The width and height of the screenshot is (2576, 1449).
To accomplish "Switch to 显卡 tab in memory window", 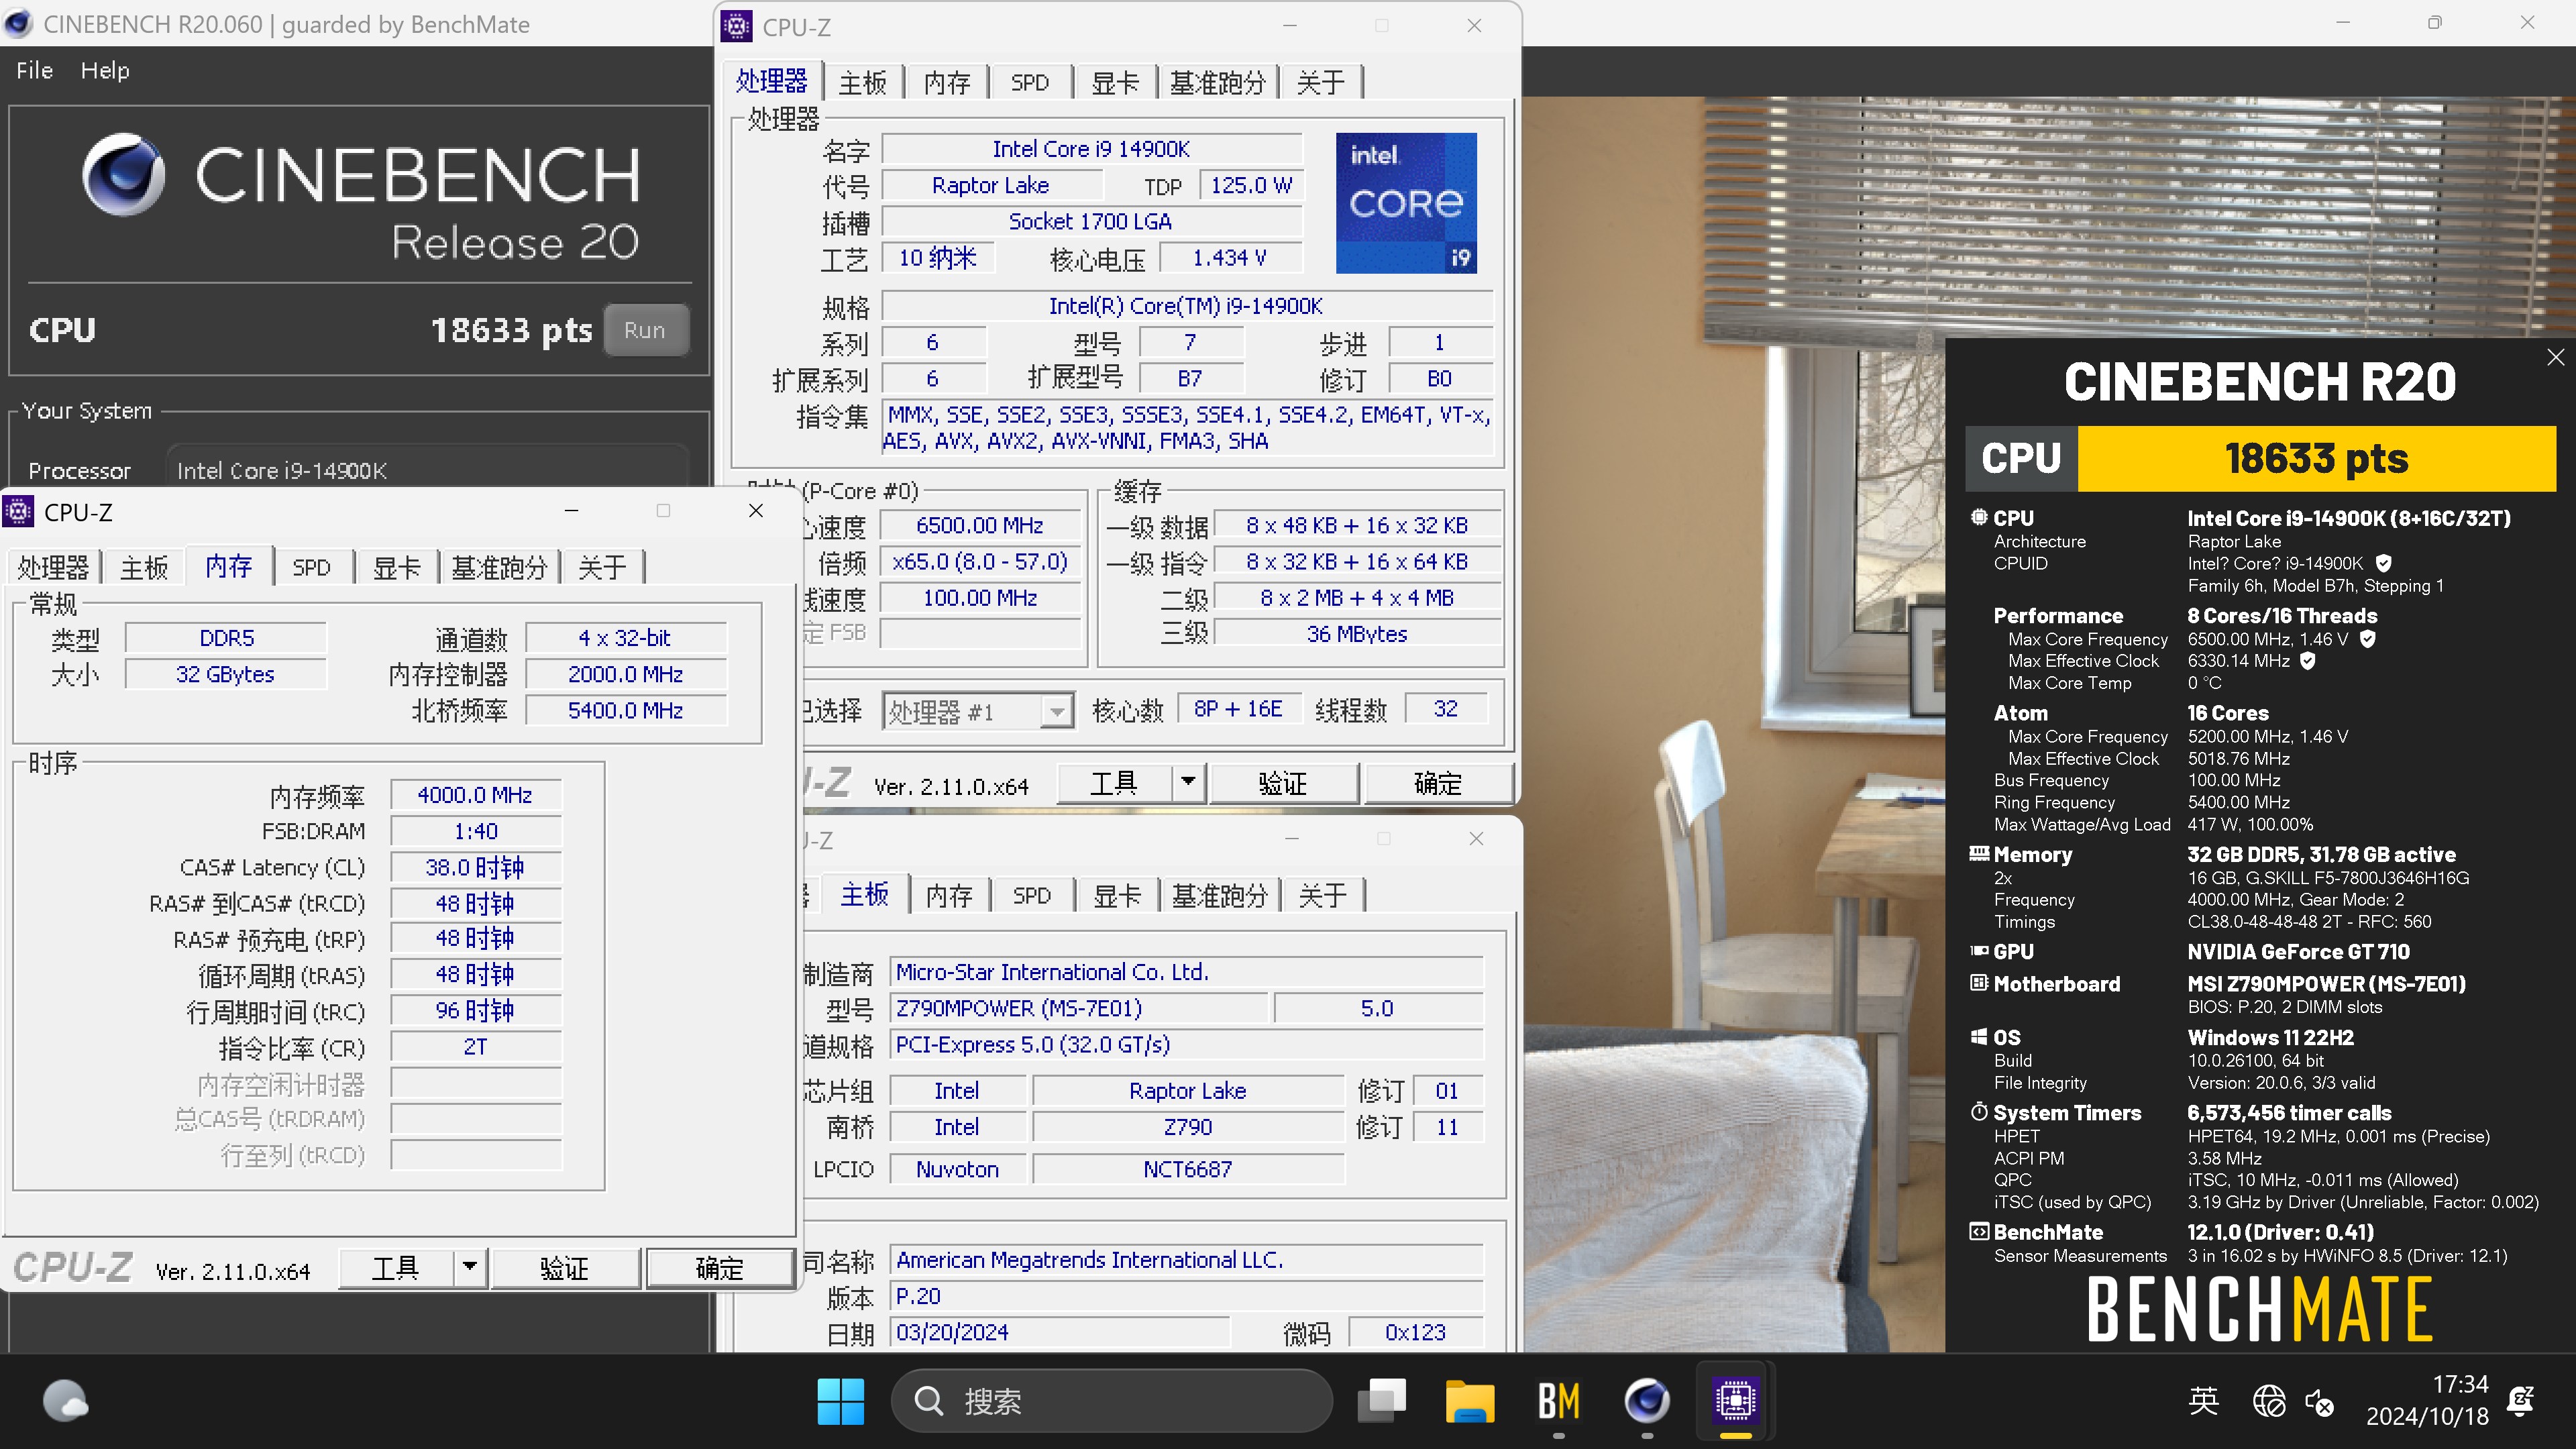I will click(396, 568).
